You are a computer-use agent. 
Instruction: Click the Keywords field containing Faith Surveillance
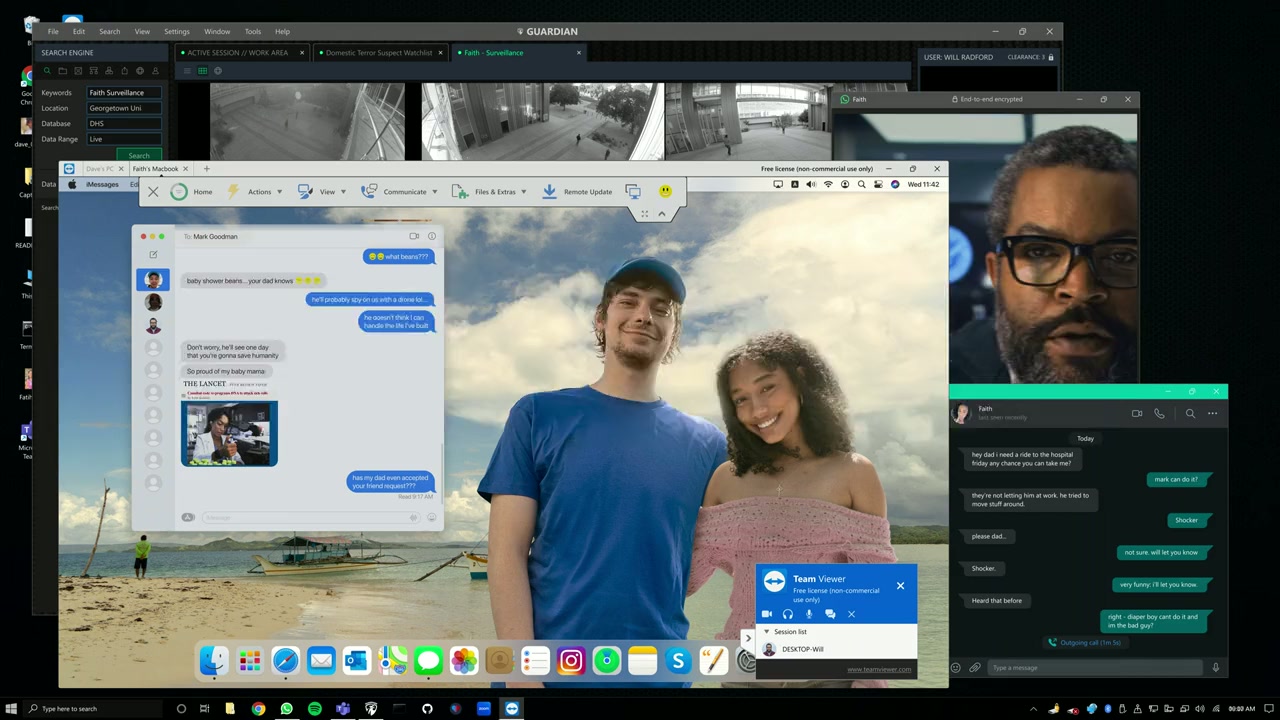124,93
